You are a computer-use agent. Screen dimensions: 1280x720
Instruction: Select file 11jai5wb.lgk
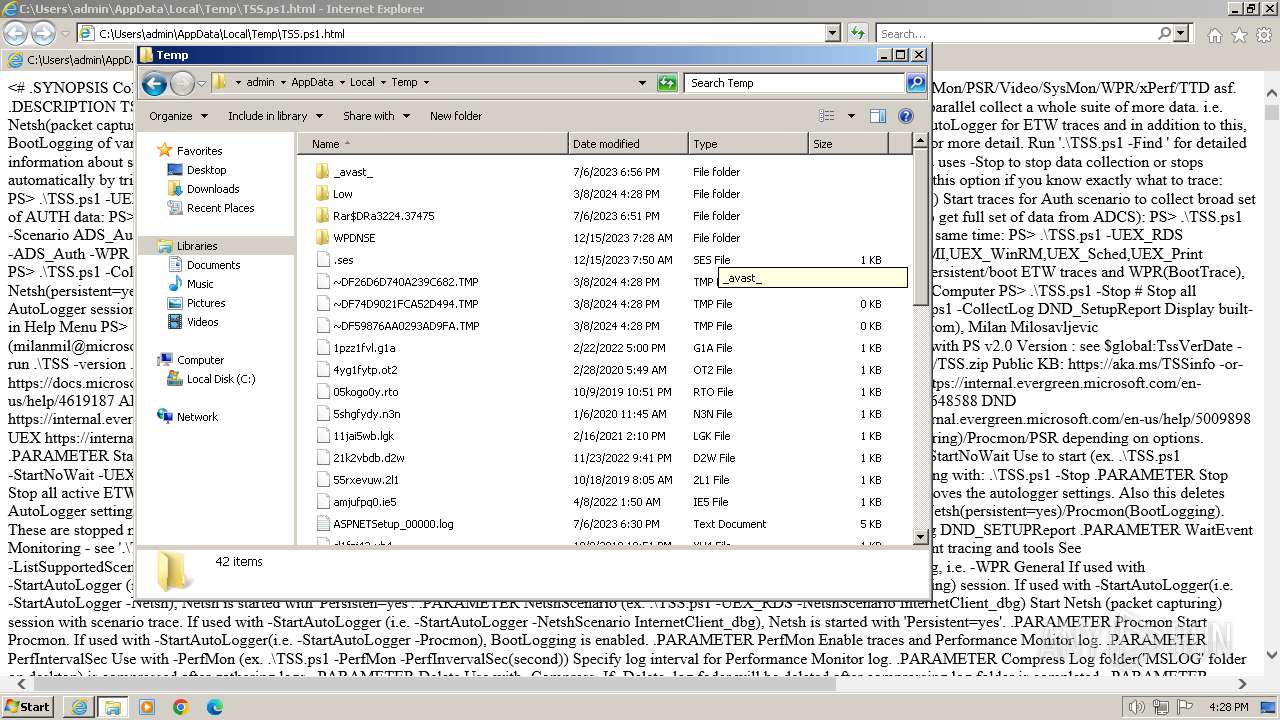coord(355,436)
